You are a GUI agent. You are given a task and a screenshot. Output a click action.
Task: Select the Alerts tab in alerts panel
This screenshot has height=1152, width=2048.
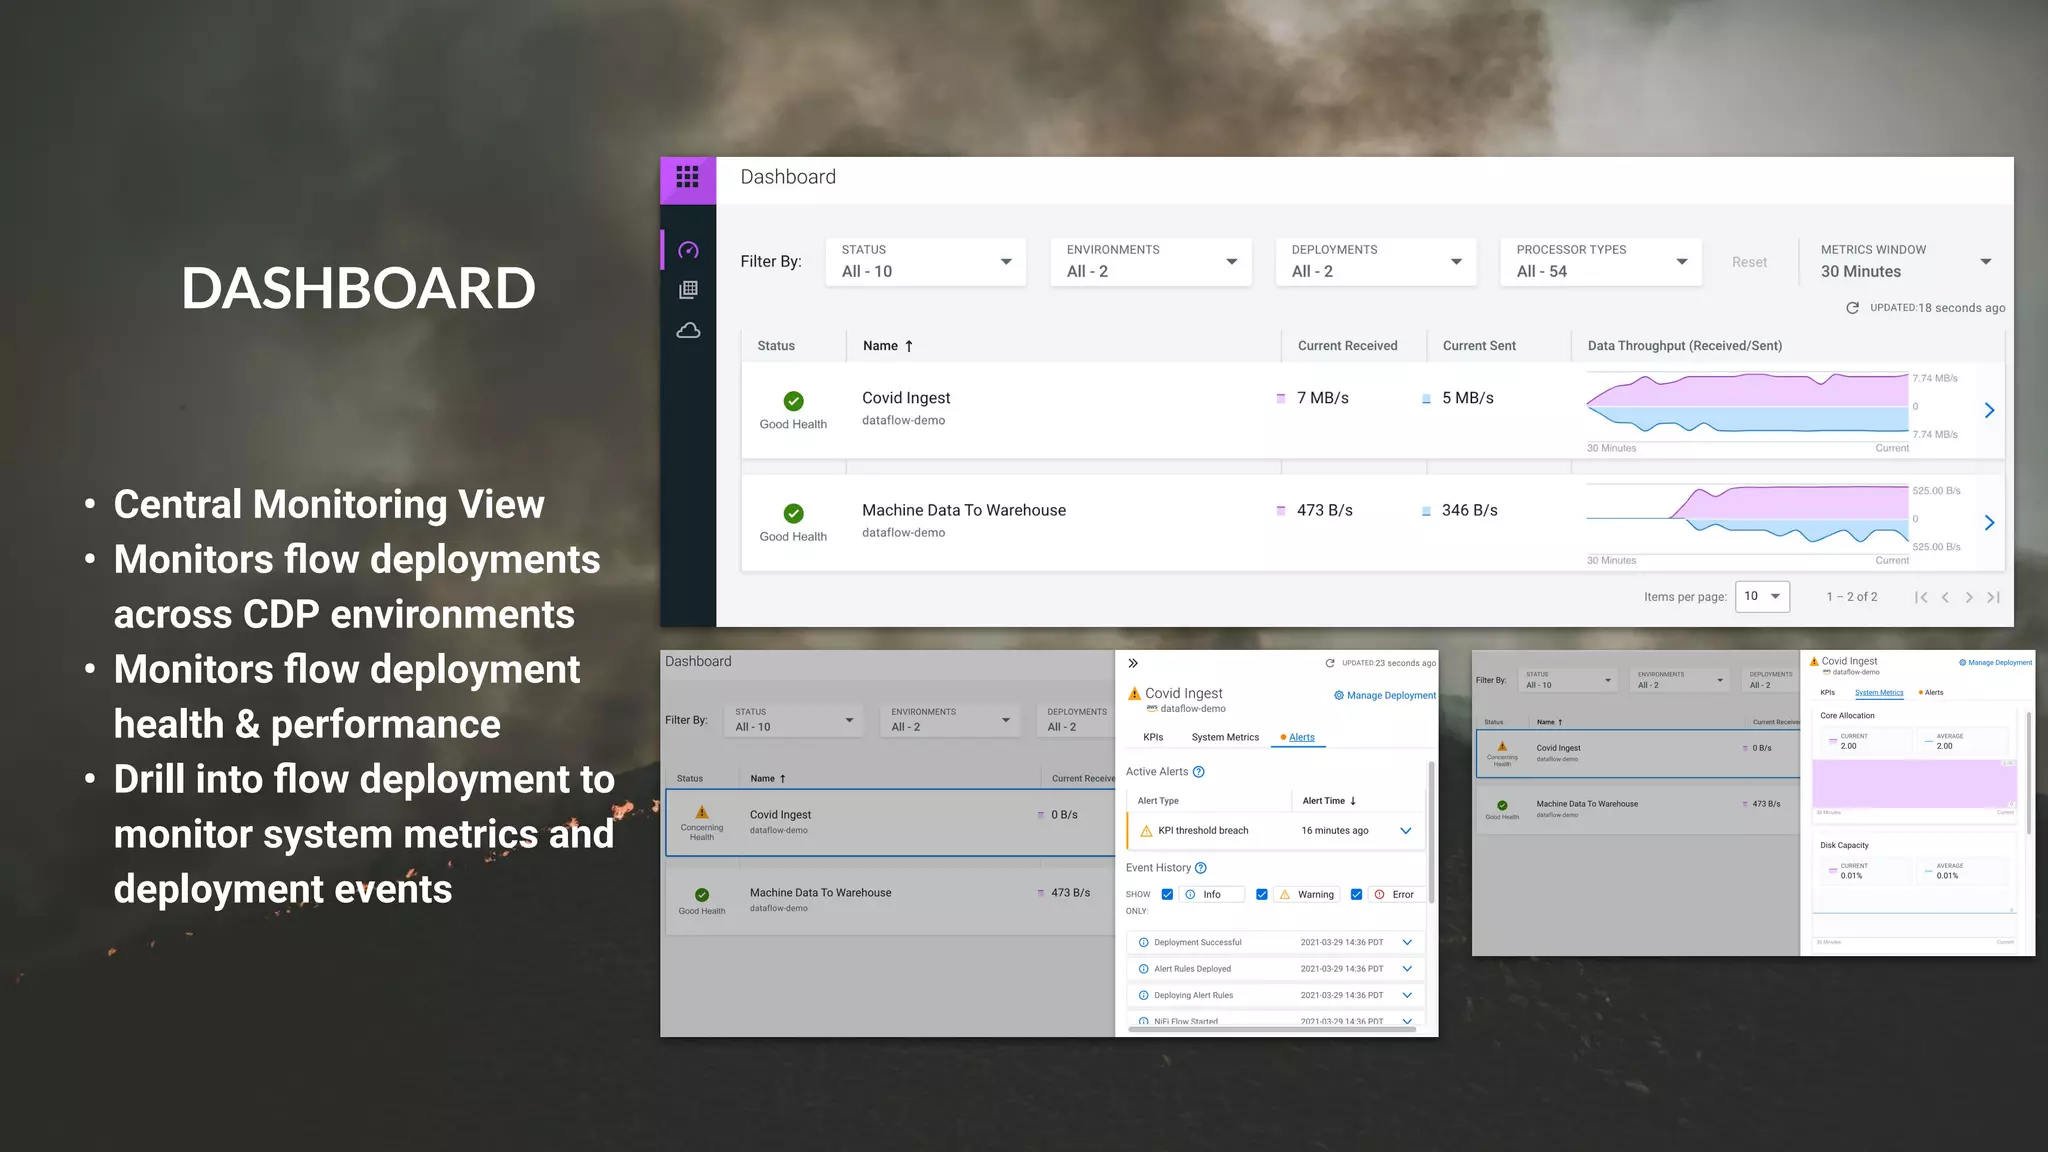click(x=1297, y=737)
